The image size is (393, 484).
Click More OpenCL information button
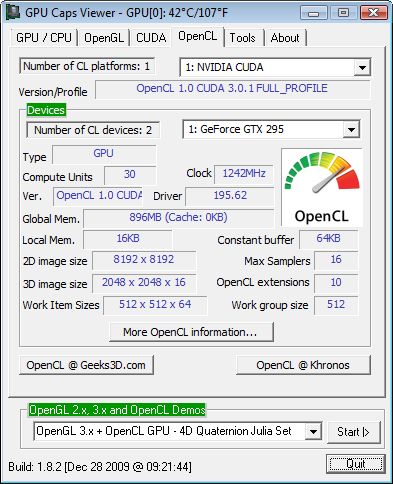point(191,332)
